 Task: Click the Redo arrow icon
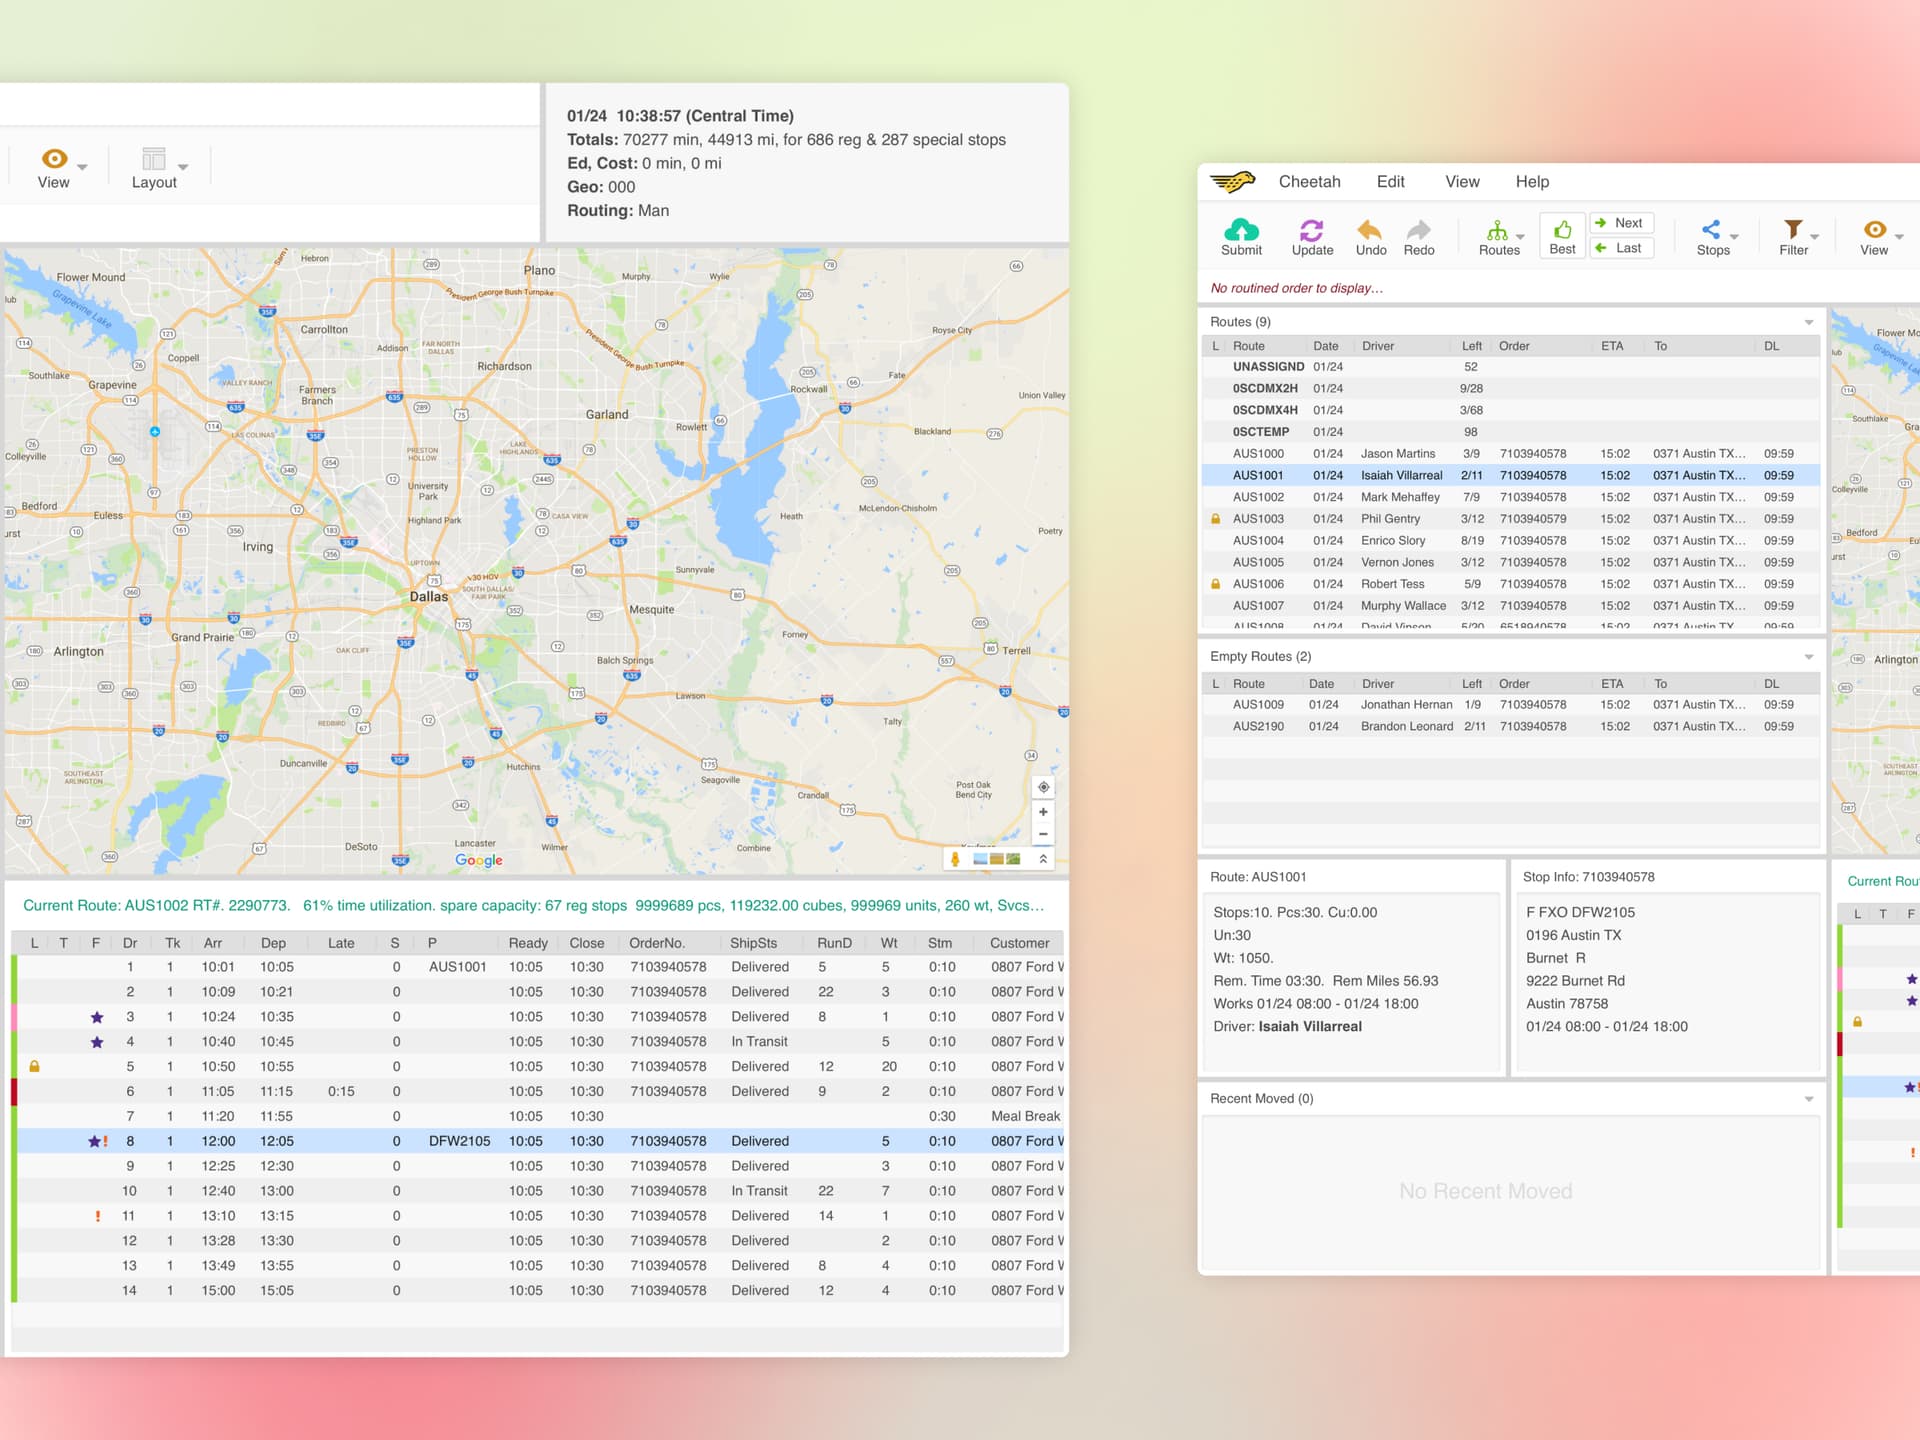click(1418, 230)
